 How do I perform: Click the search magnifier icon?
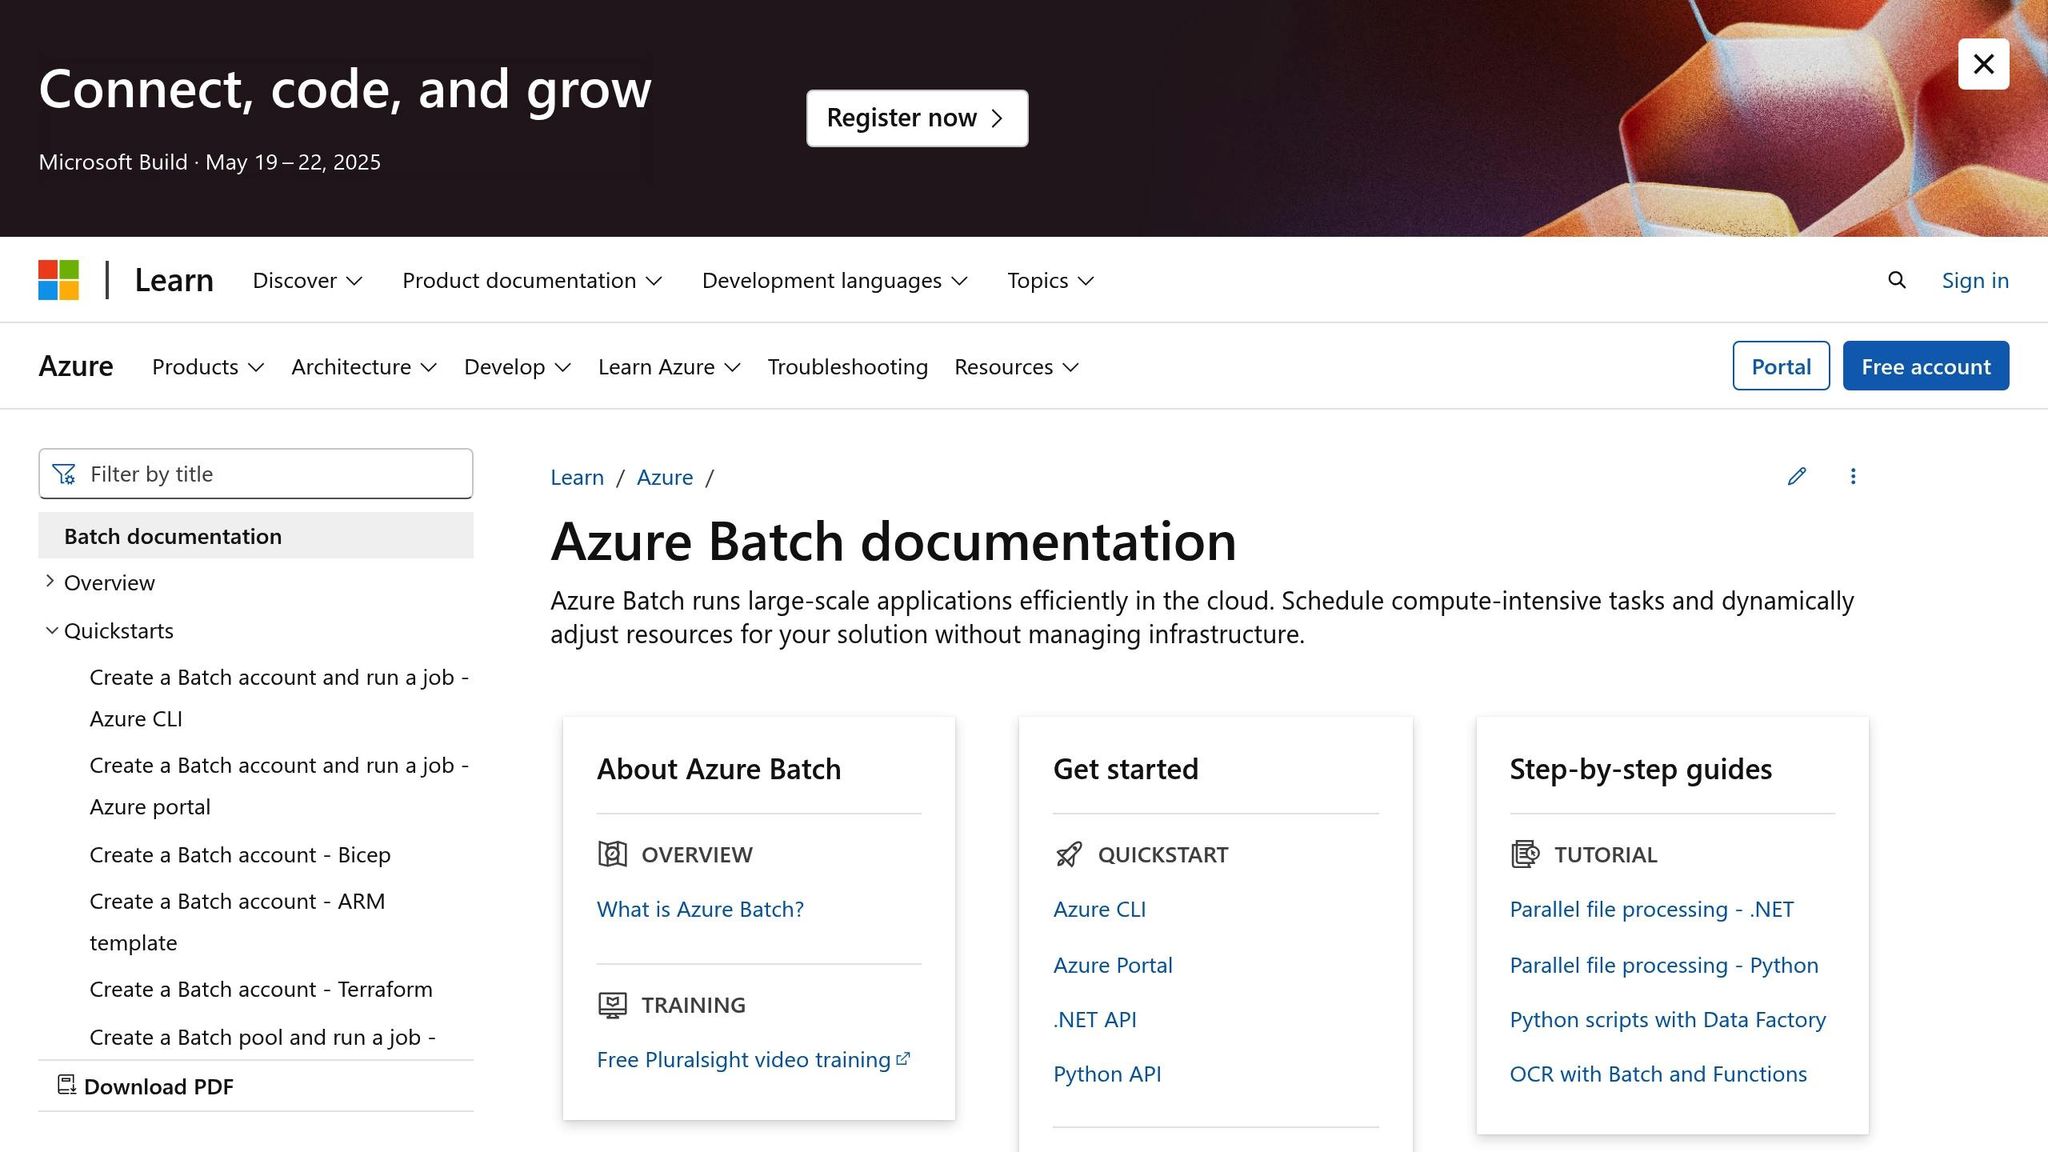click(x=1896, y=280)
